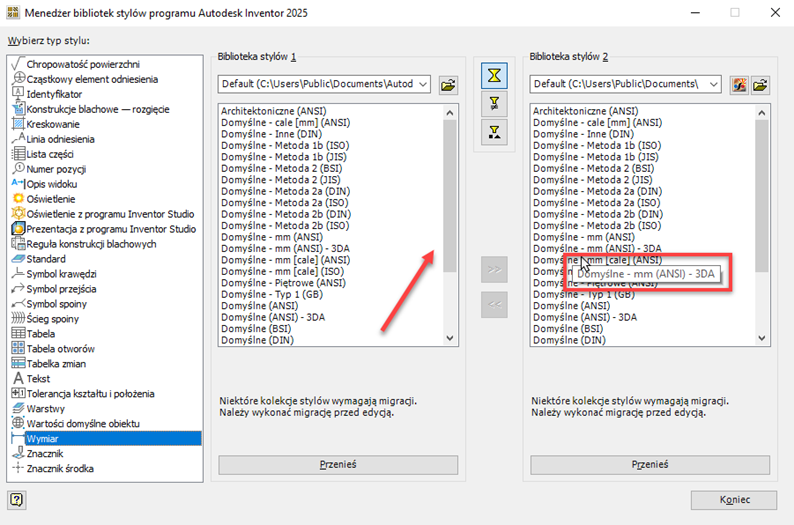This screenshot has height=525, width=794.
Task: Select Wartości domyślne obiektu style type
Action: pyautogui.click(x=83, y=424)
